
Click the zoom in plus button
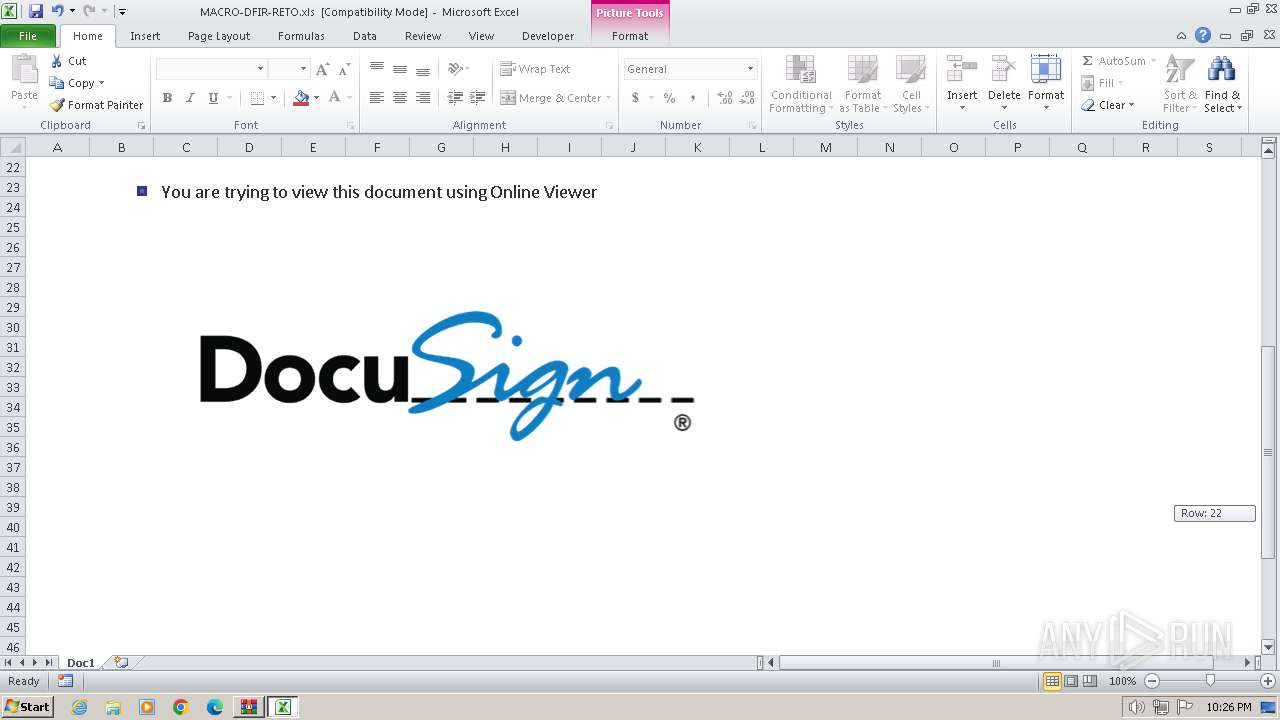tap(1268, 681)
